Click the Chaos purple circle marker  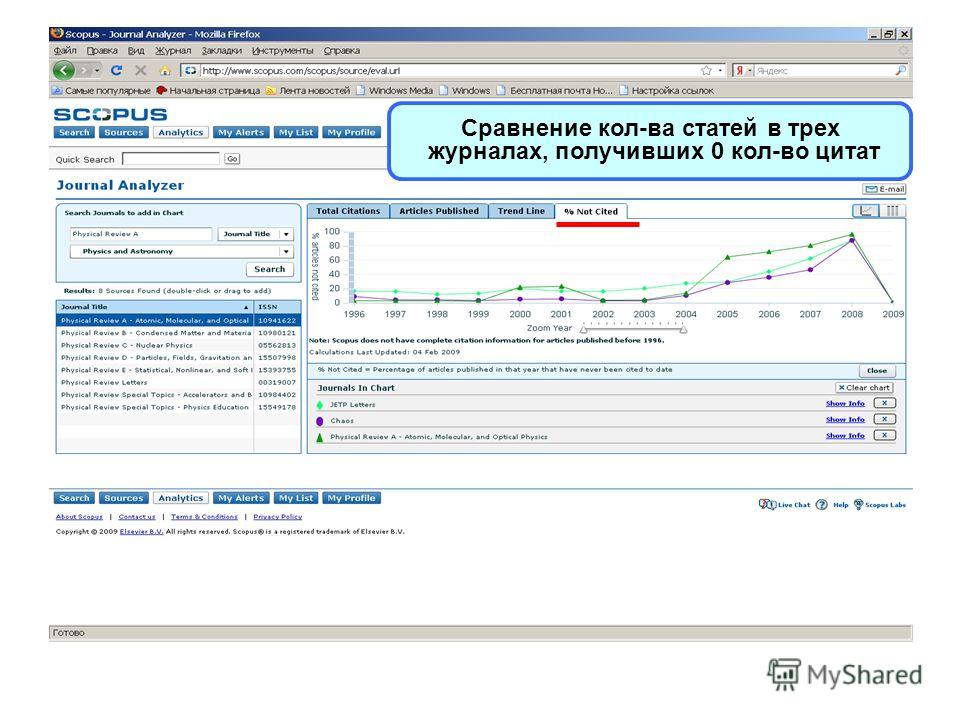pyautogui.click(x=320, y=421)
